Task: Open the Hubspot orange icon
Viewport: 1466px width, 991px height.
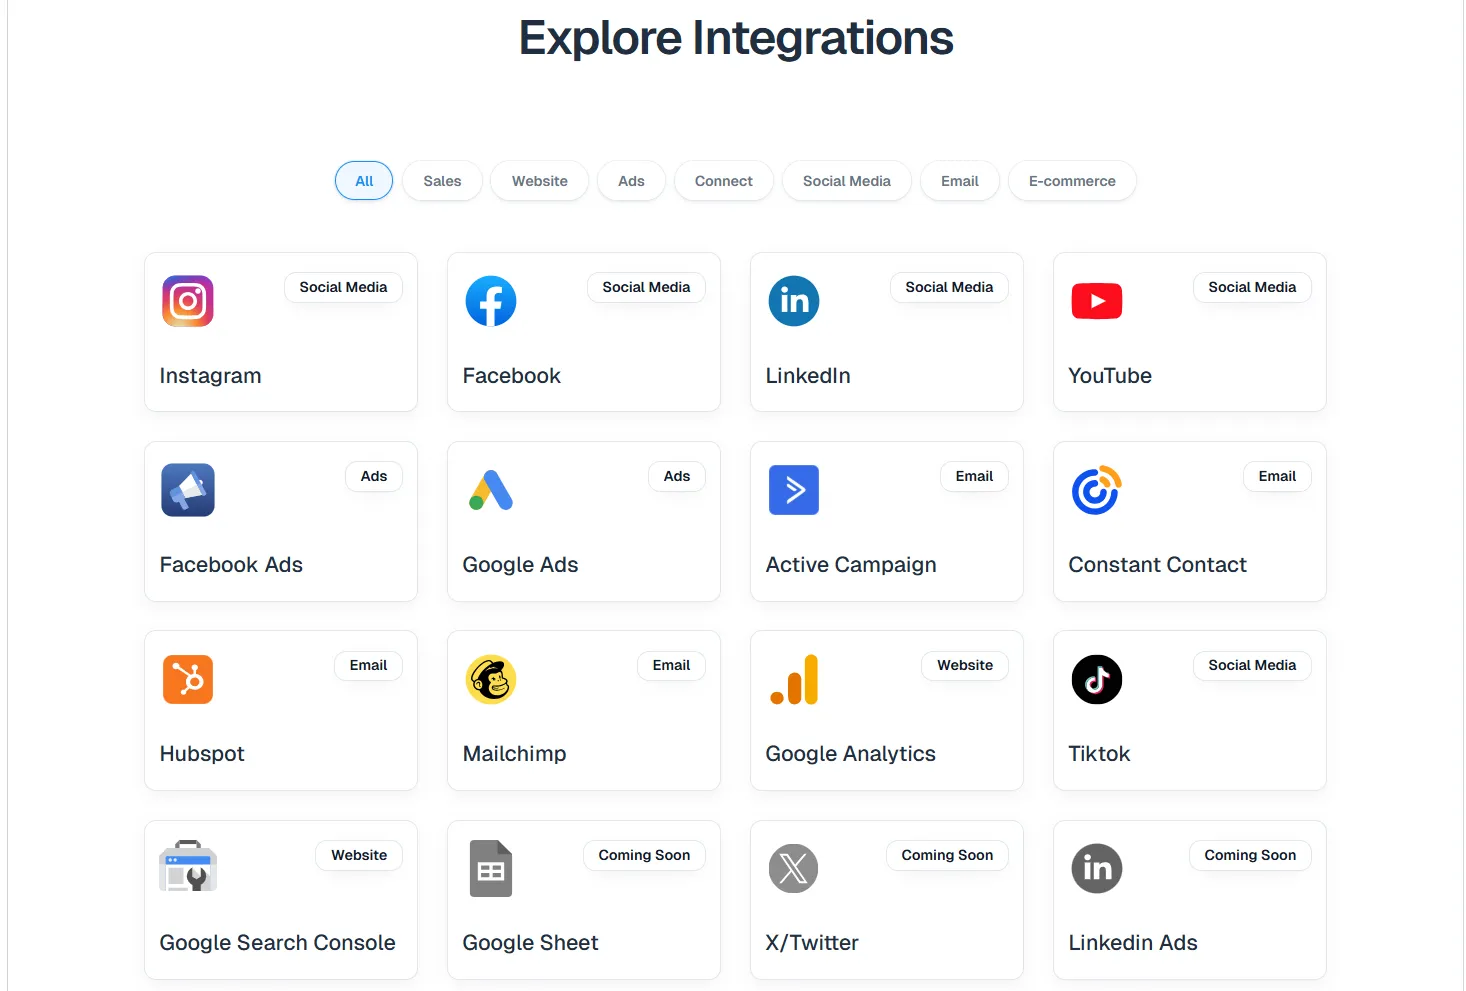Action: [188, 679]
